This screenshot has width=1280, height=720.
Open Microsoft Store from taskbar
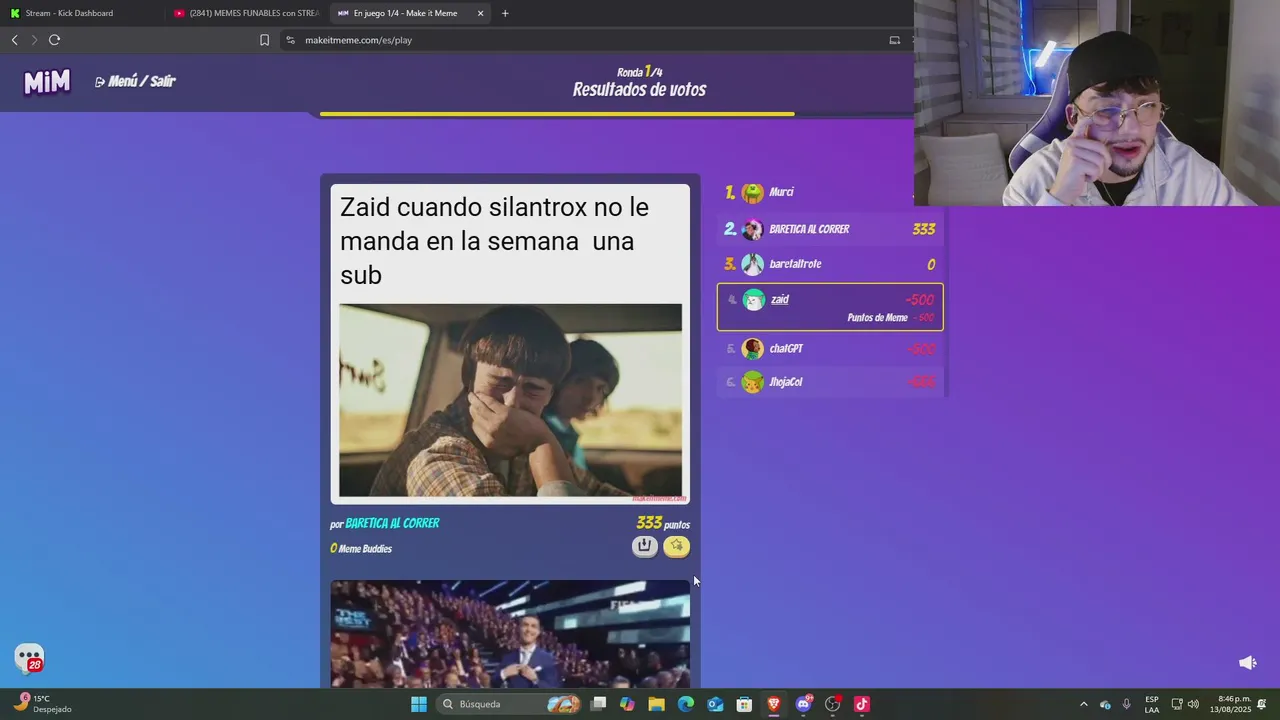(x=744, y=704)
